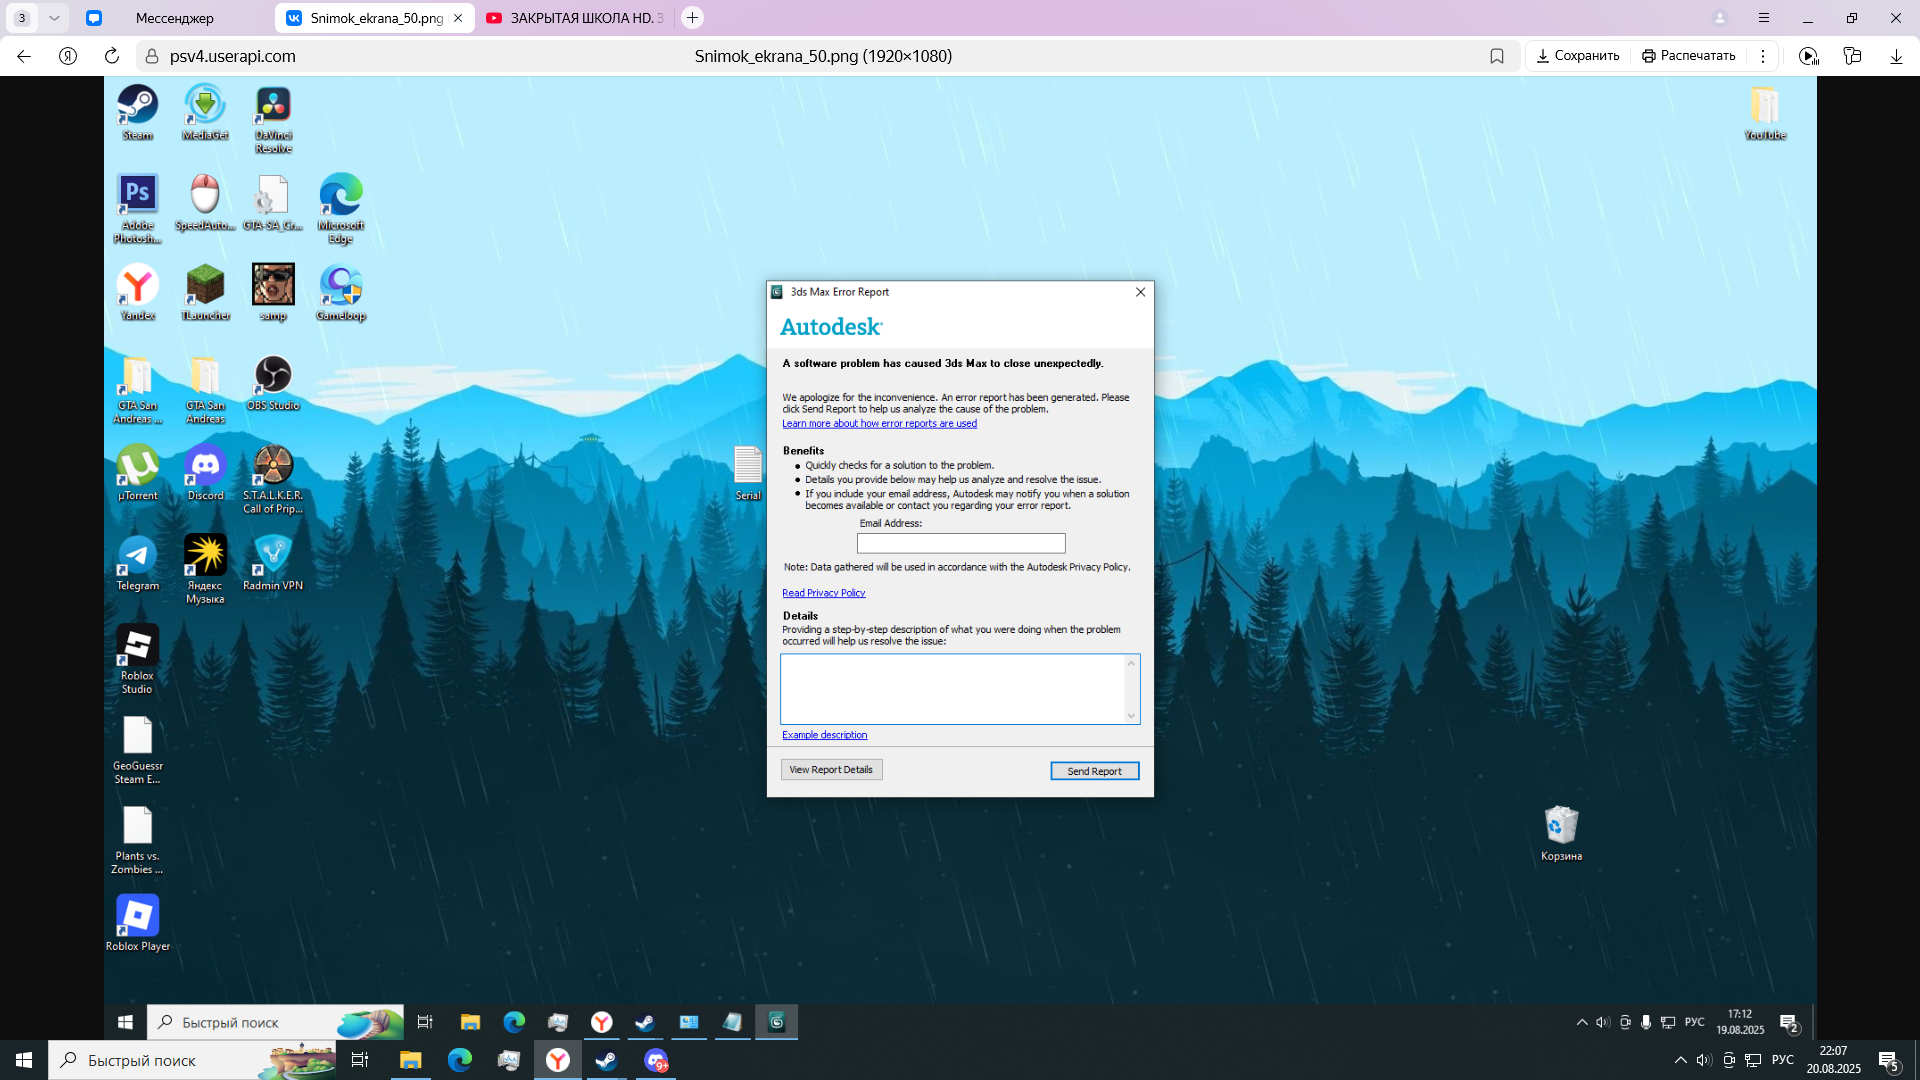The width and height of the screenshot is (1920, 1080).
Task: Open browser downloads via the download arrow icon
Action: tap(1896, 56)
